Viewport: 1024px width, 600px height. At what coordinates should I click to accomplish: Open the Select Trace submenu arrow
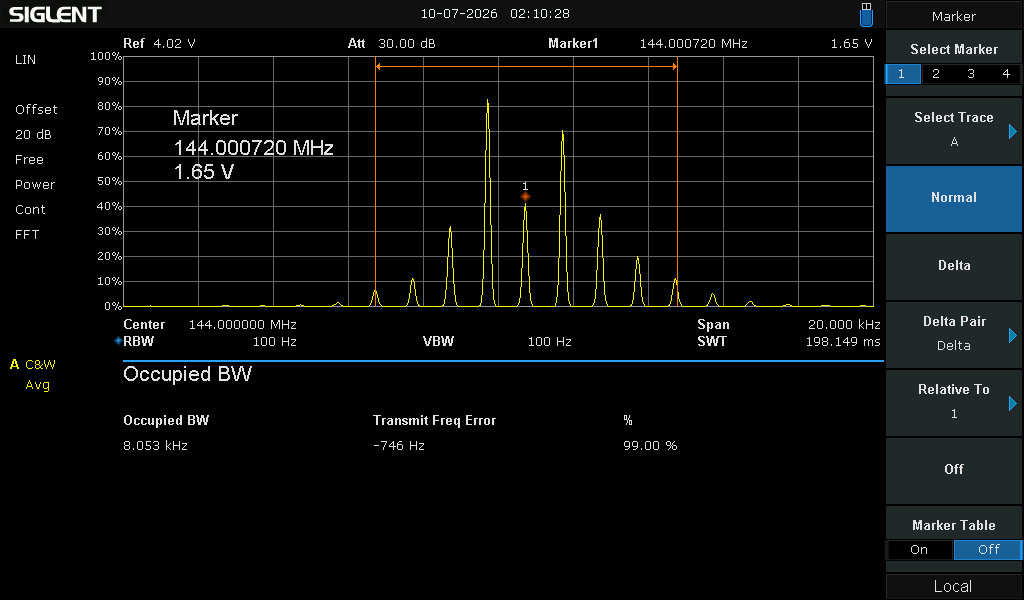(x=1013, y=132)
